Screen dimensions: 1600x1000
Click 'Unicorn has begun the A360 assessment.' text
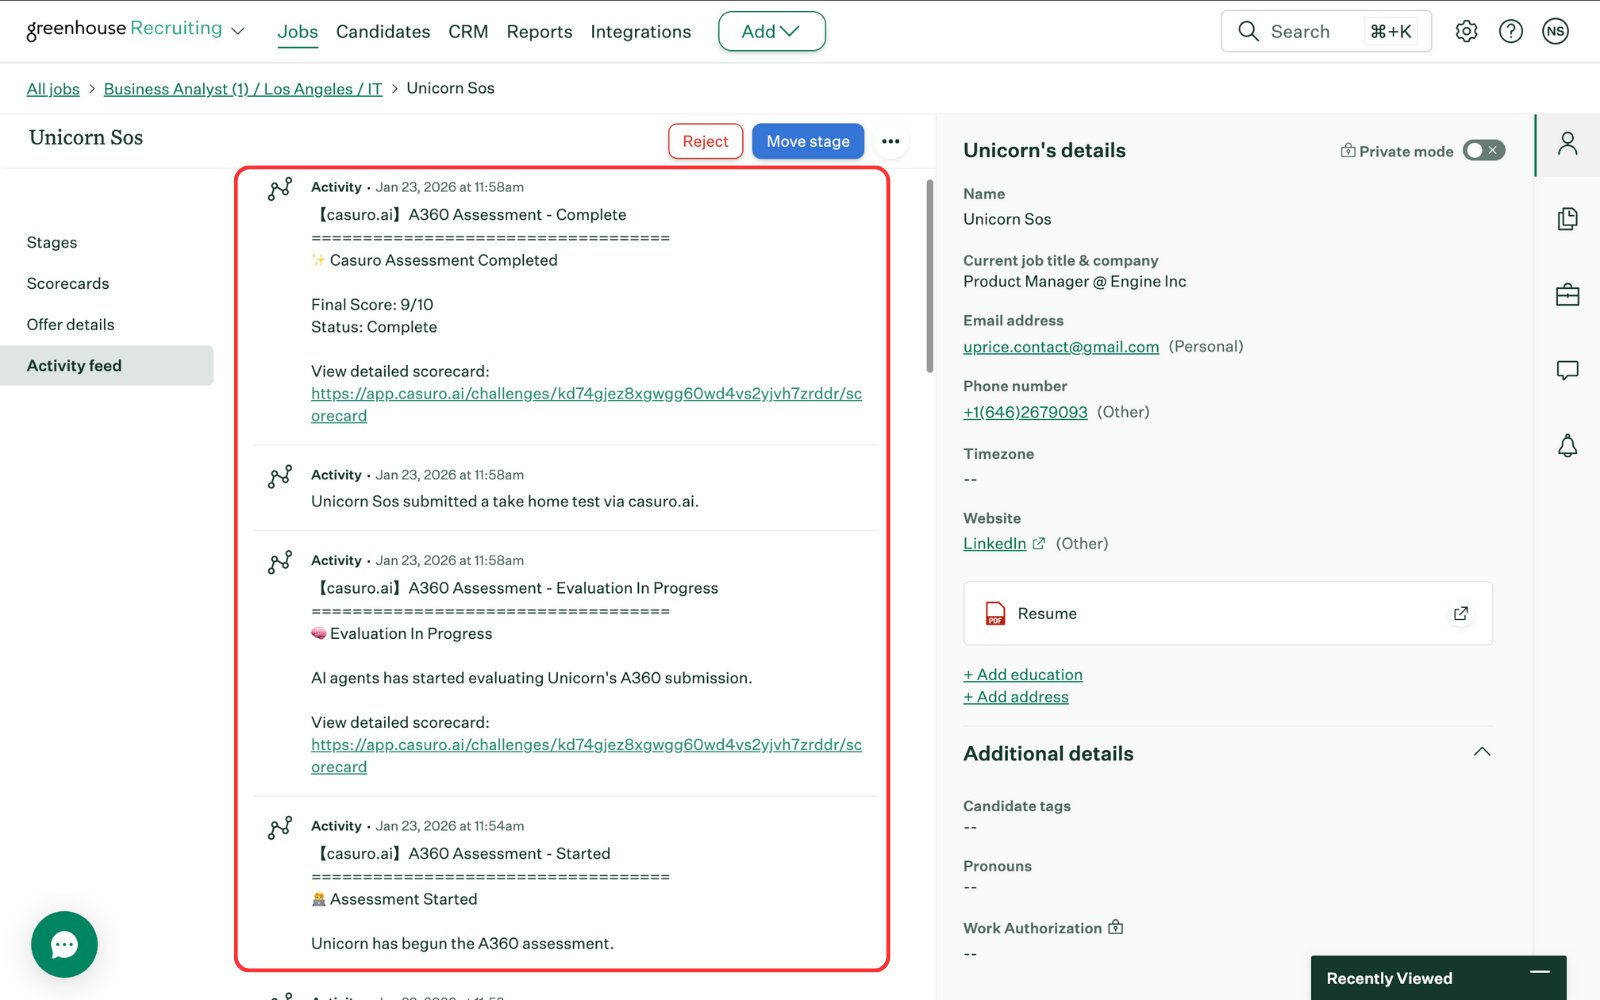click(x=462, y=943)
